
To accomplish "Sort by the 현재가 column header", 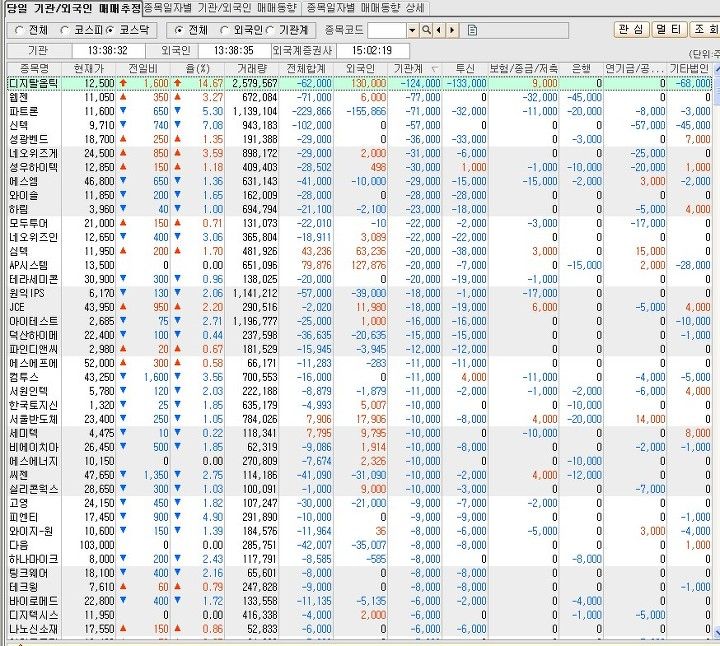I will click(89, 68).
